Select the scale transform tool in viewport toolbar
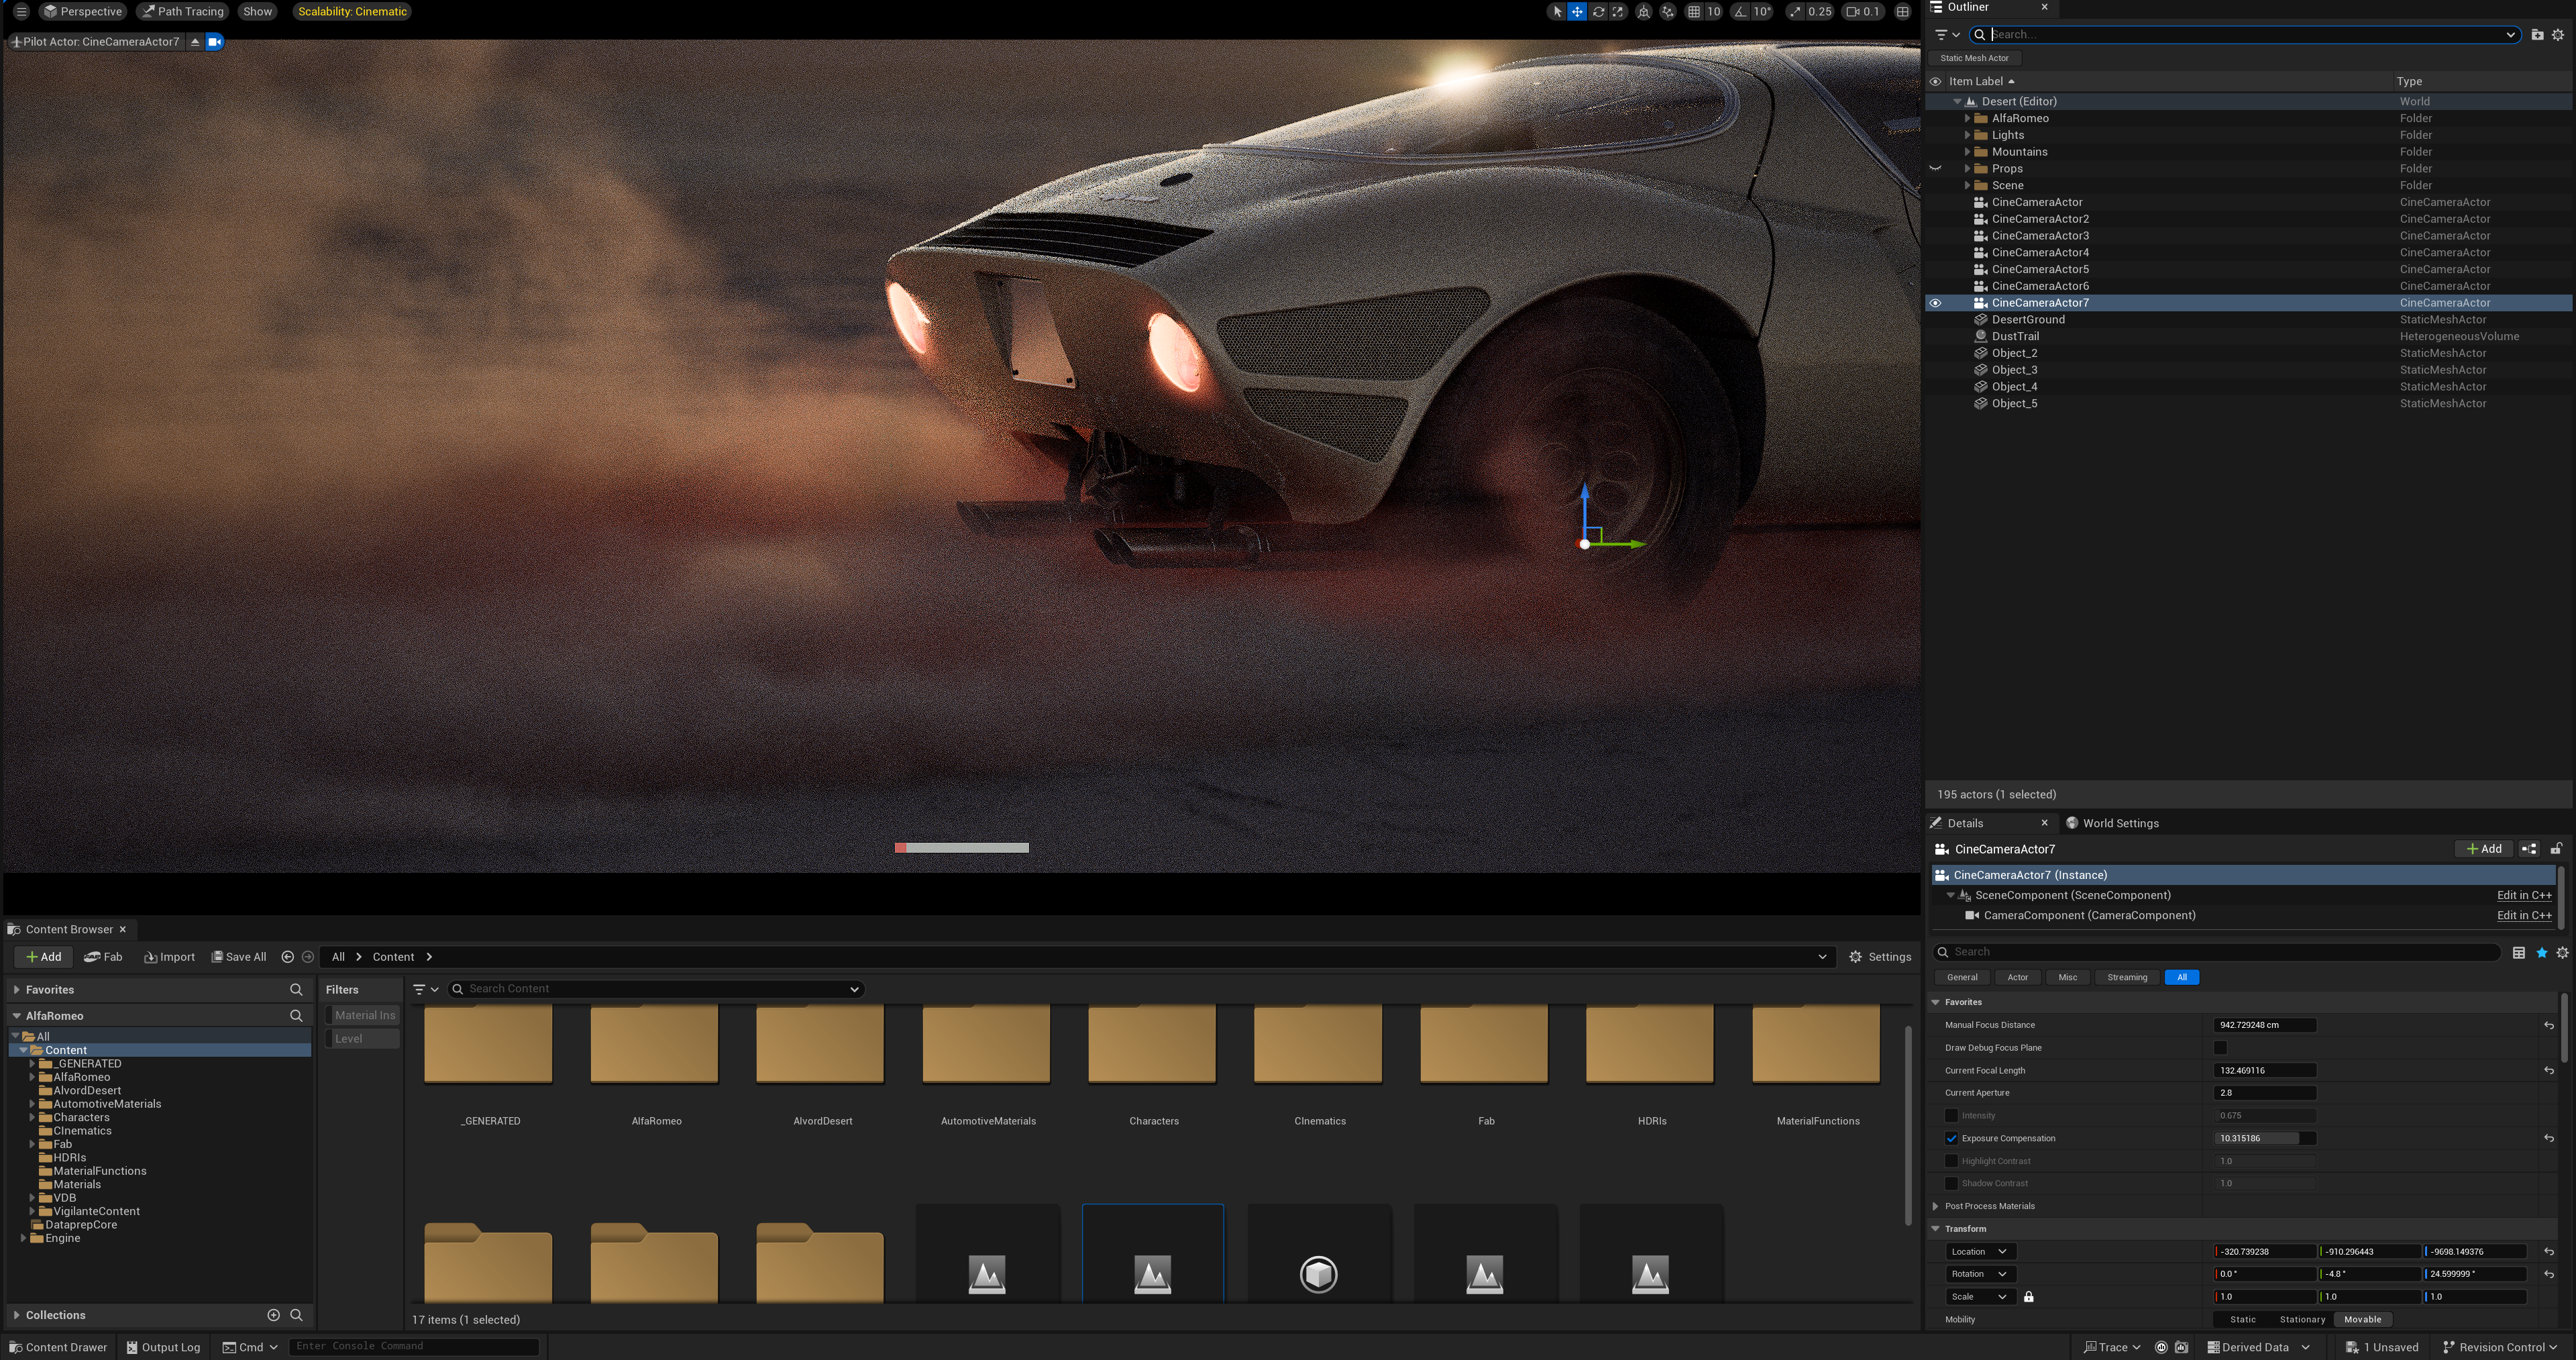 click(1619, 12)
